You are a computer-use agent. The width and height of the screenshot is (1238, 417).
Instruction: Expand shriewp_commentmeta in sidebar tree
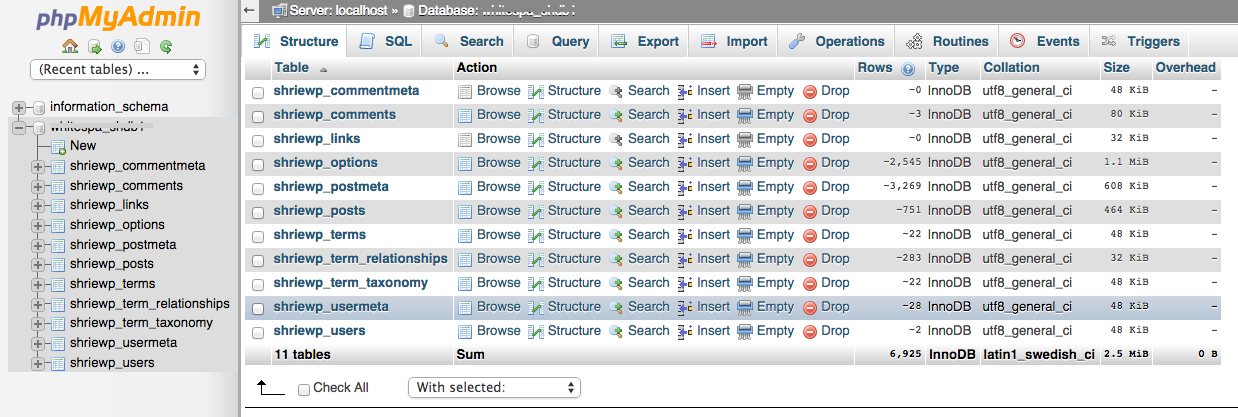point(38,166)
